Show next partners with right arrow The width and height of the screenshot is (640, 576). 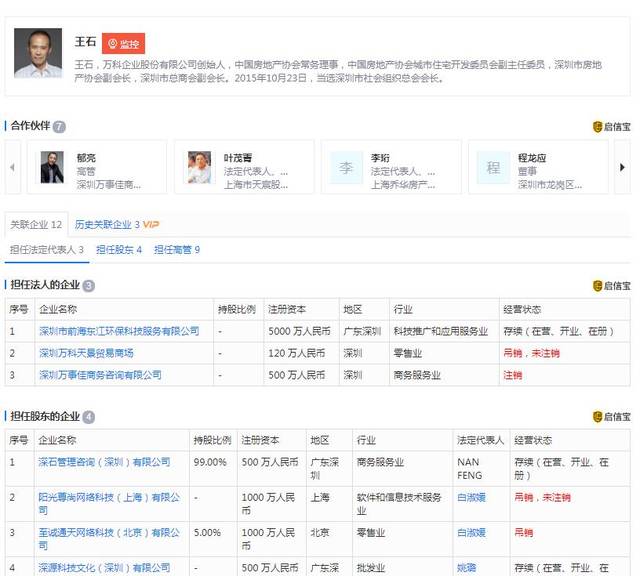[622, 167]
